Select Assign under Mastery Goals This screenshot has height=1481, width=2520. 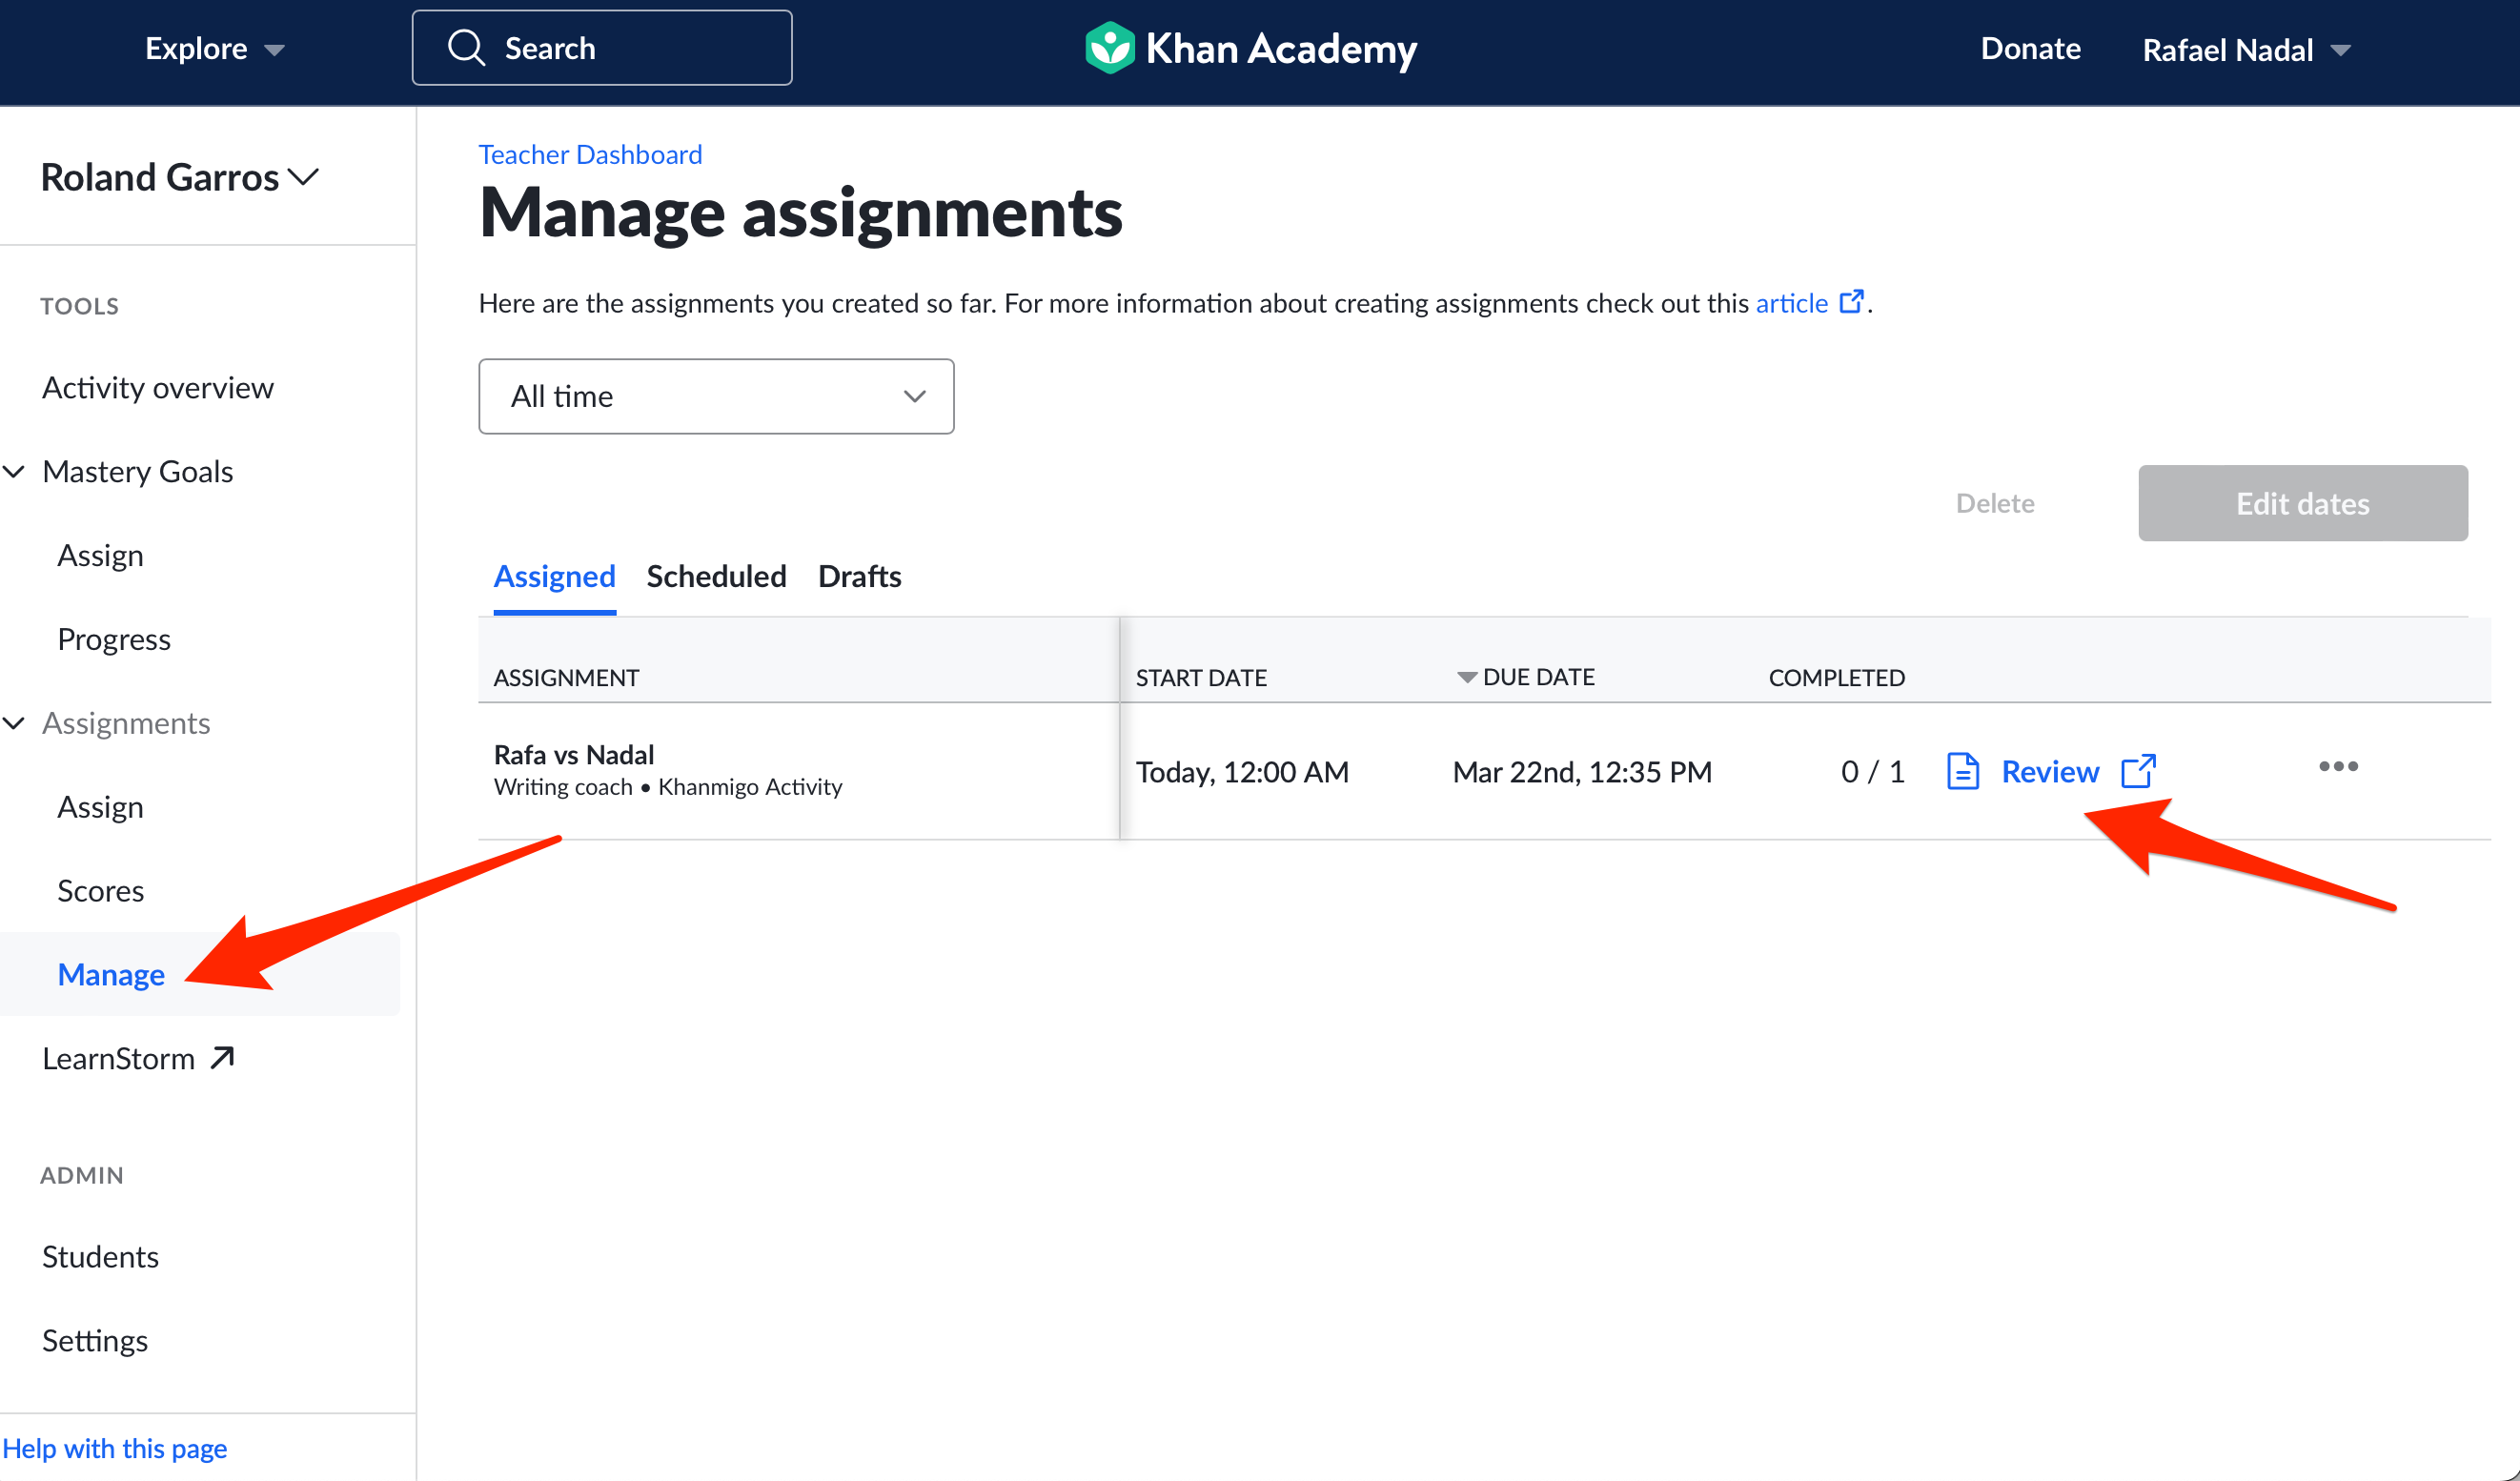coord(100,555)
